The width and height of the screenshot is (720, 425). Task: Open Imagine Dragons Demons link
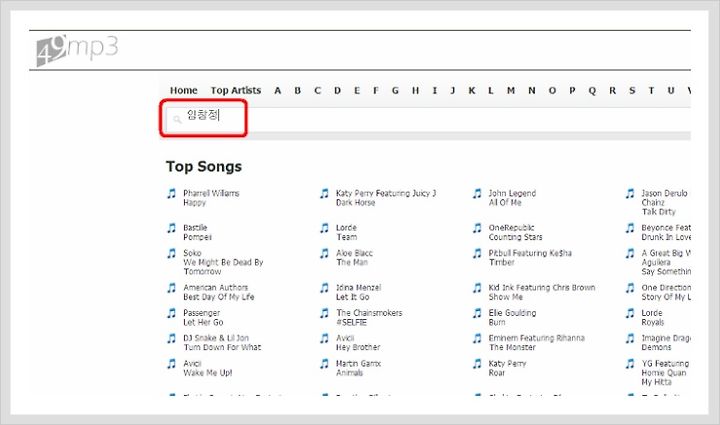point(666,343)
